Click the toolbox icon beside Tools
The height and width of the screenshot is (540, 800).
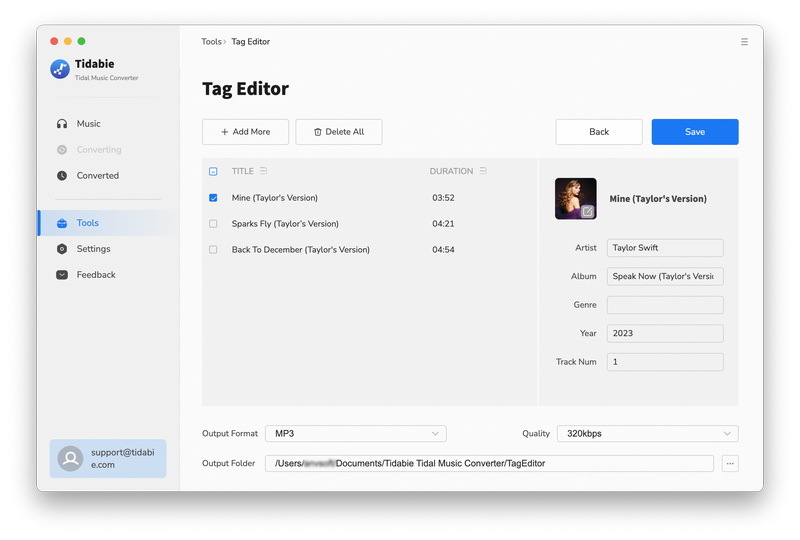pos(62,223)
